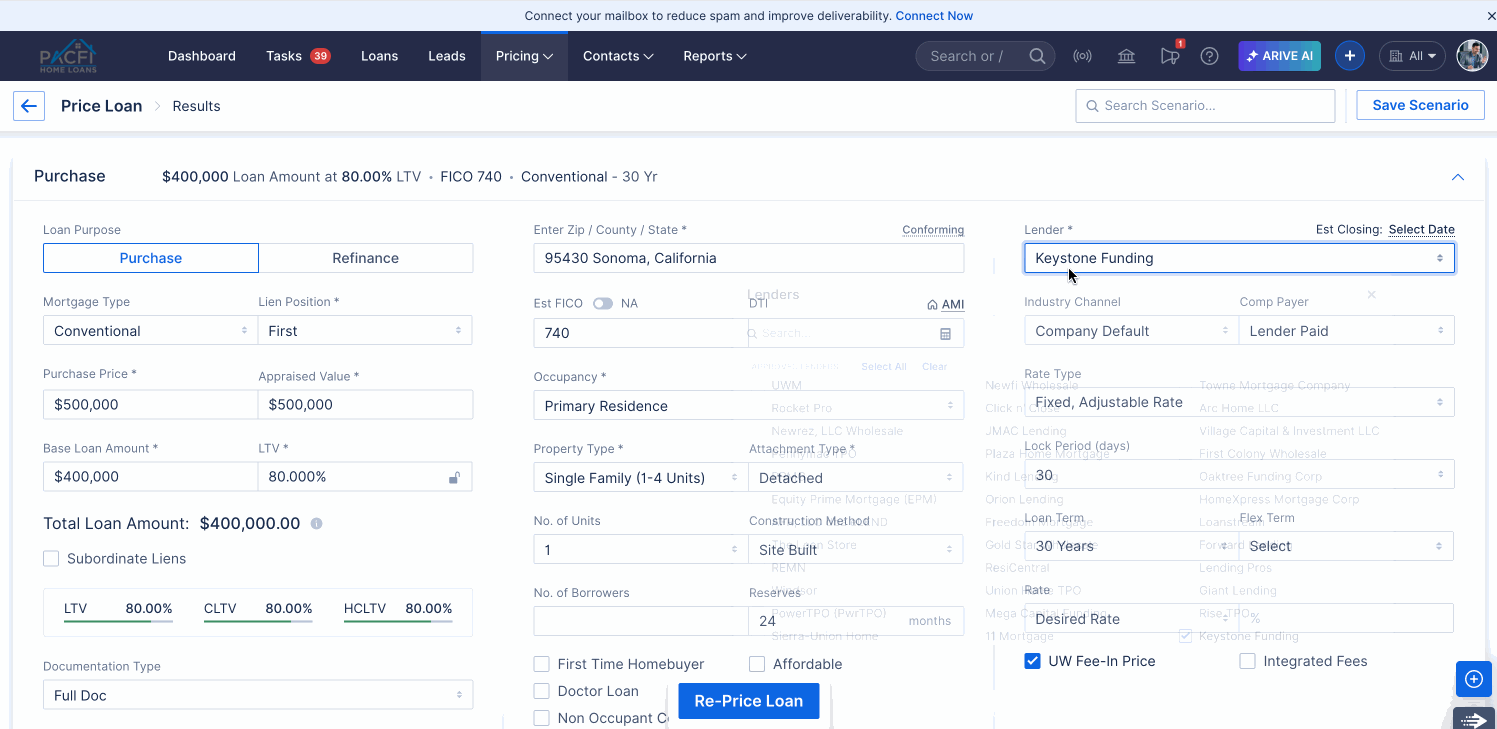
Task: Click the blue plus add button in the navbar
Action: (x=1349, y=56)
